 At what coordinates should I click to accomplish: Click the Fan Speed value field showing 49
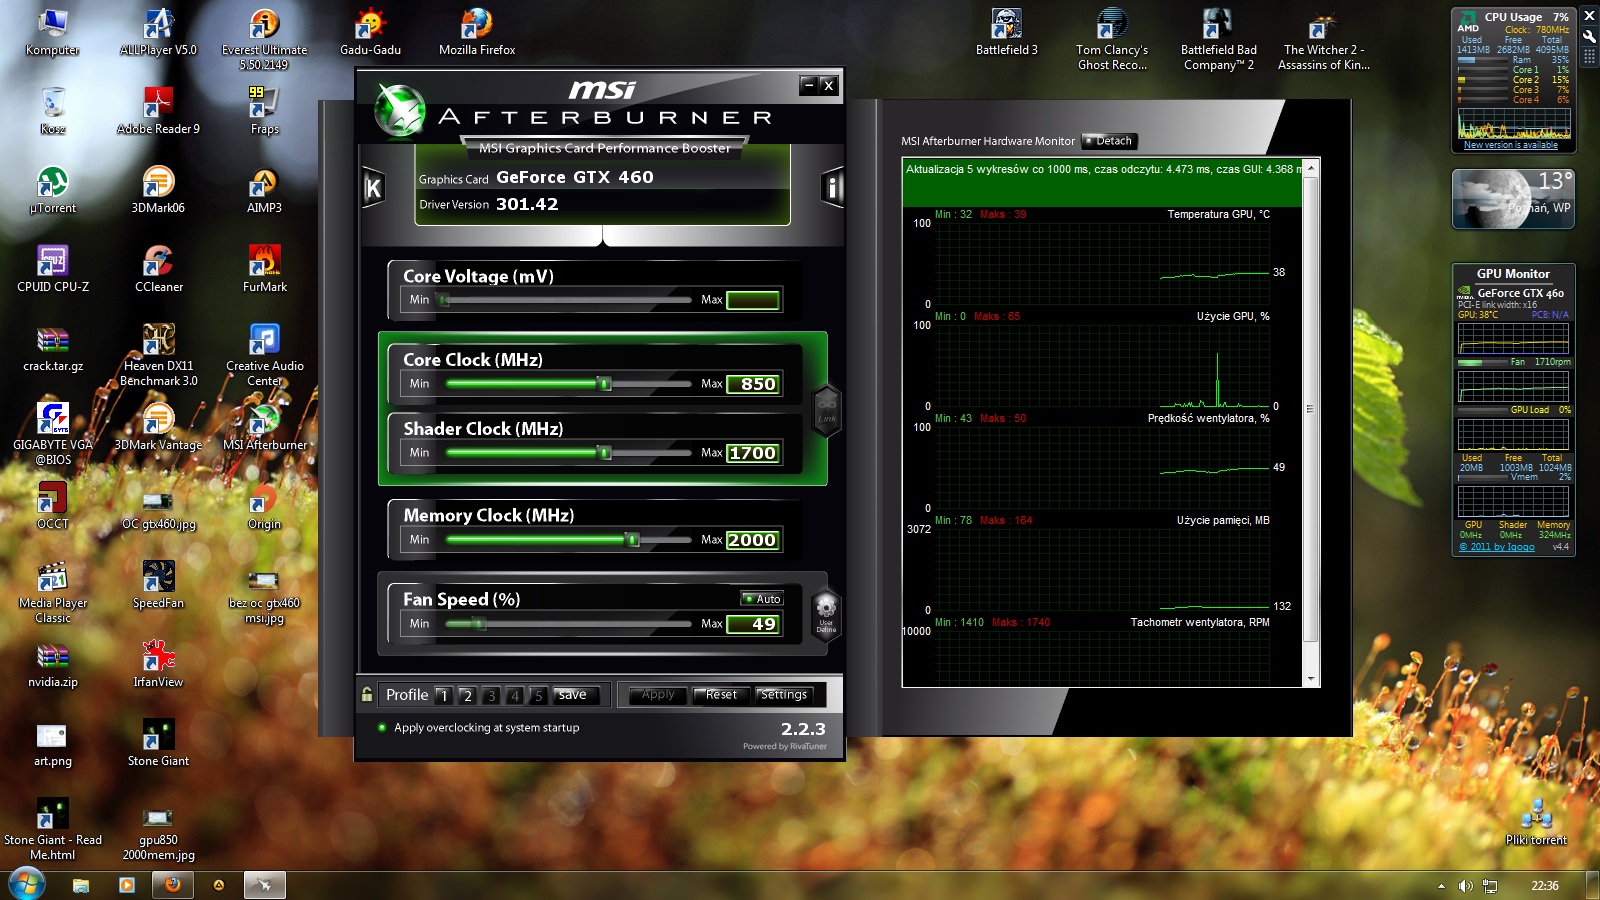tap(754, 624)
